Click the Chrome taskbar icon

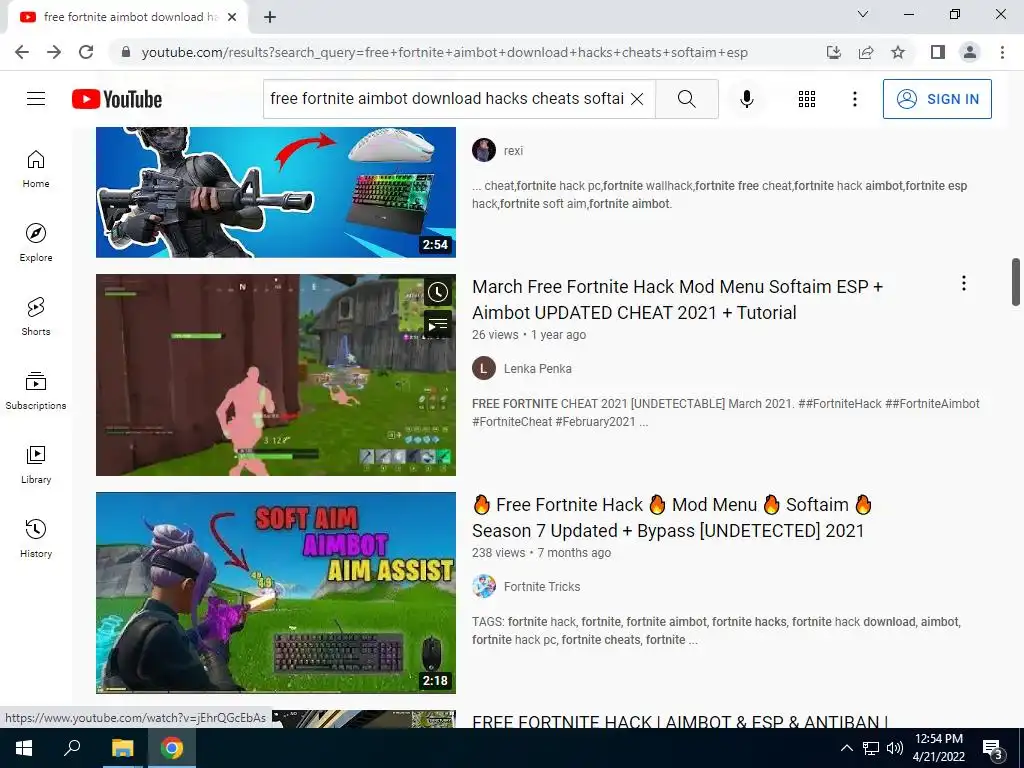[172, 748]
